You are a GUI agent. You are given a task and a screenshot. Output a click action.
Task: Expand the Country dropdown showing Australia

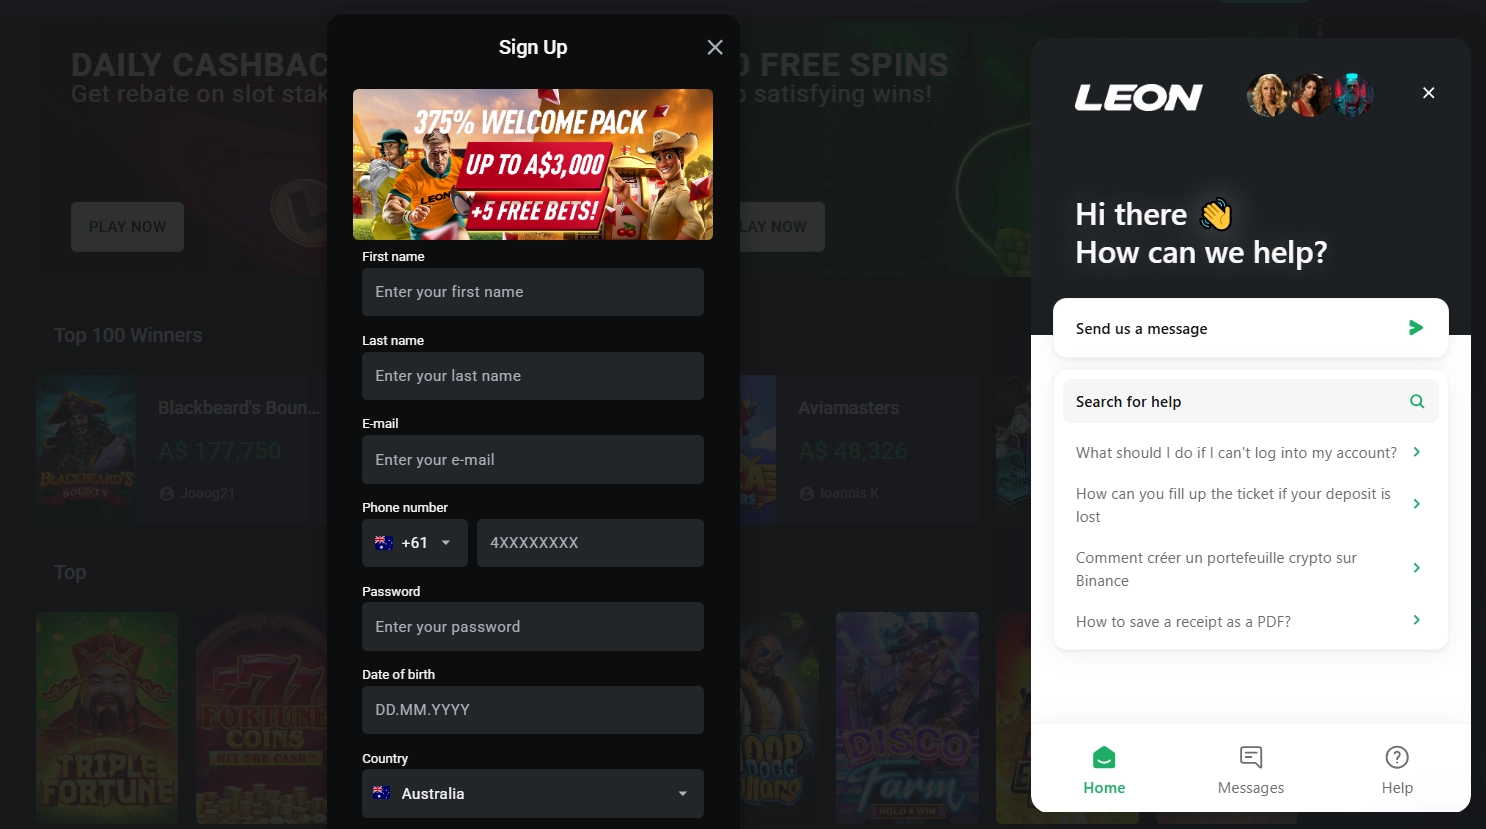tap(533, 794)
